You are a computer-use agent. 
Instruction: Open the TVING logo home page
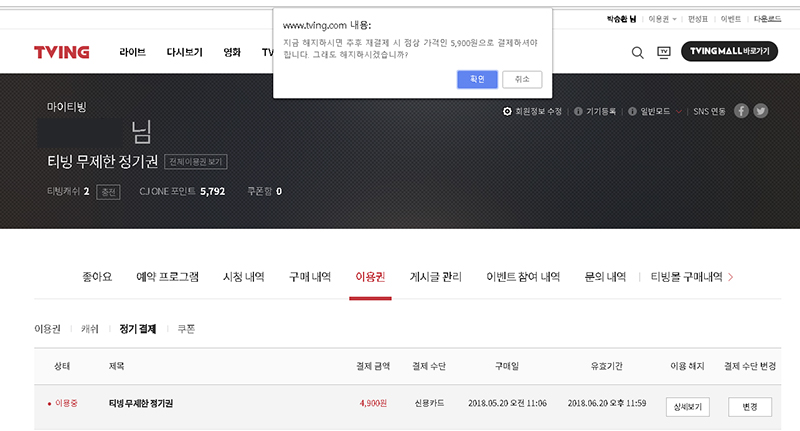62,52
